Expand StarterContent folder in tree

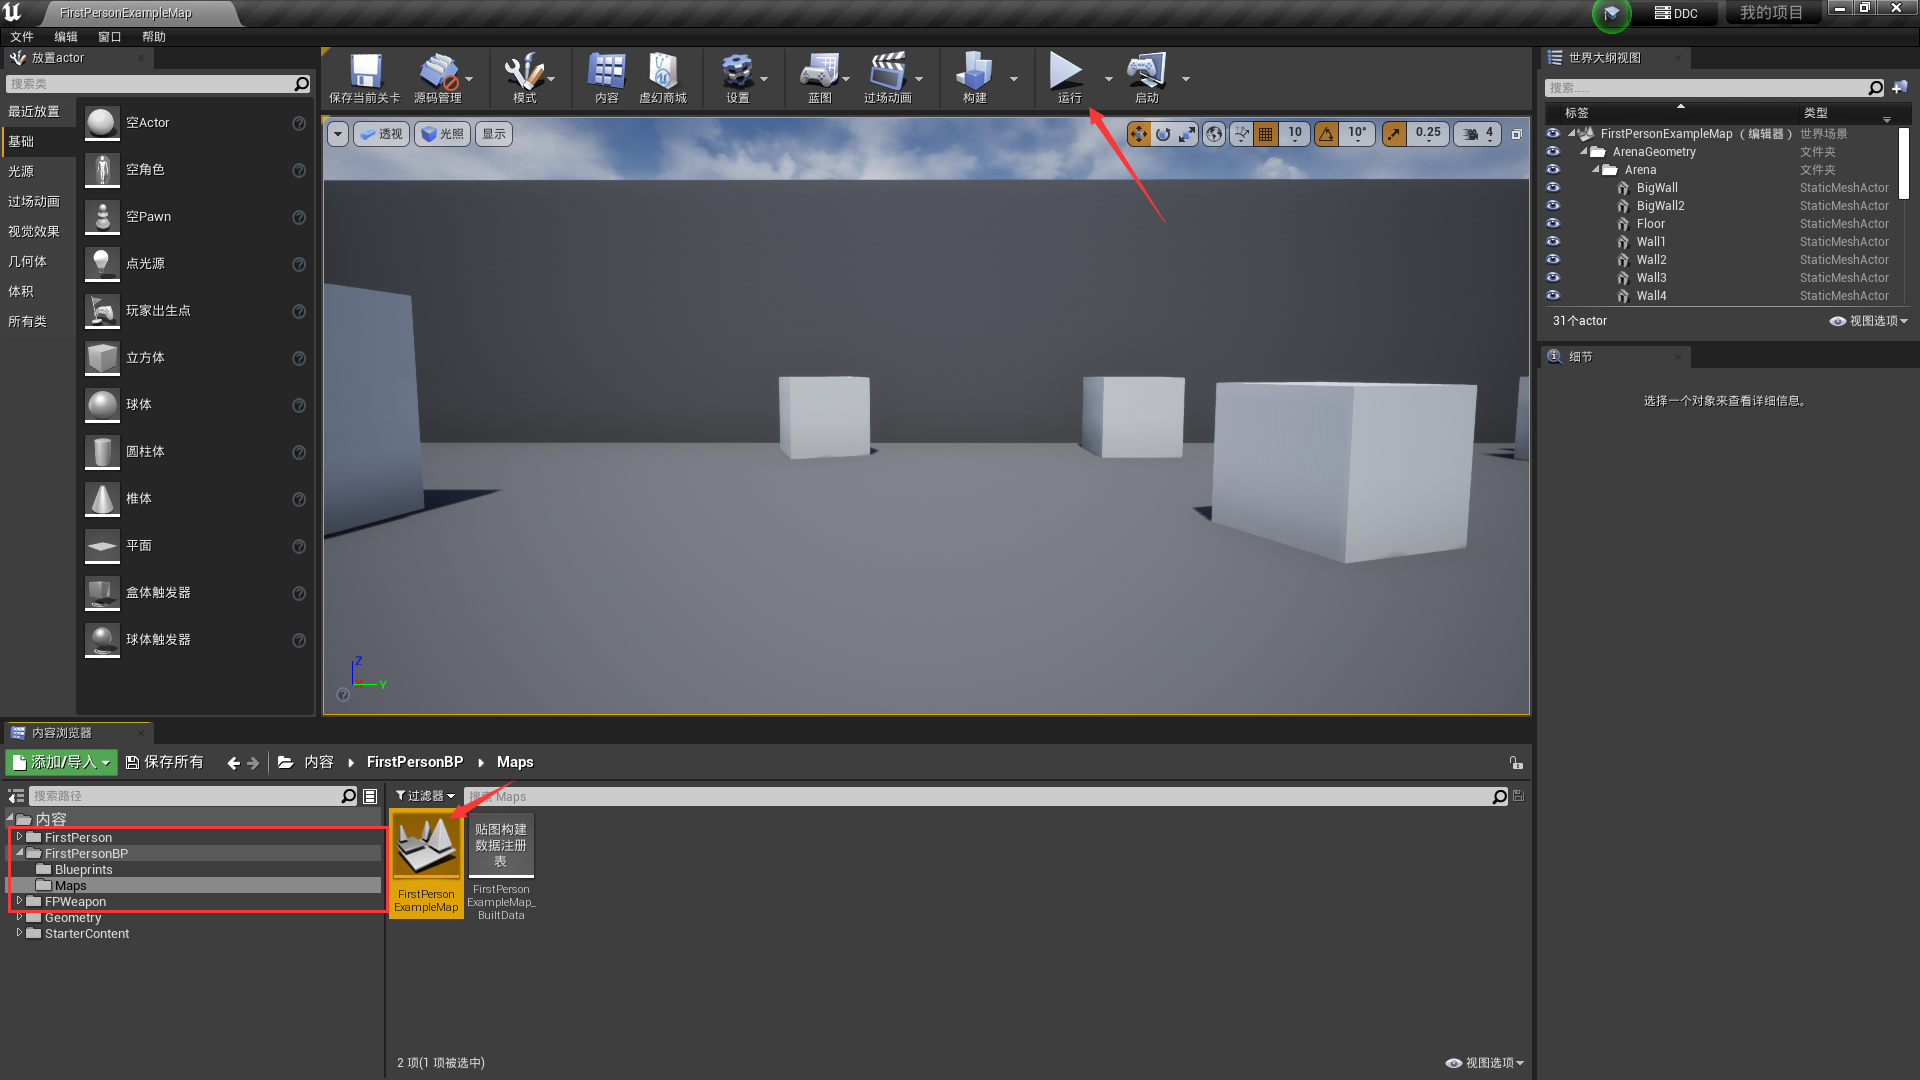tap(19, 933)
